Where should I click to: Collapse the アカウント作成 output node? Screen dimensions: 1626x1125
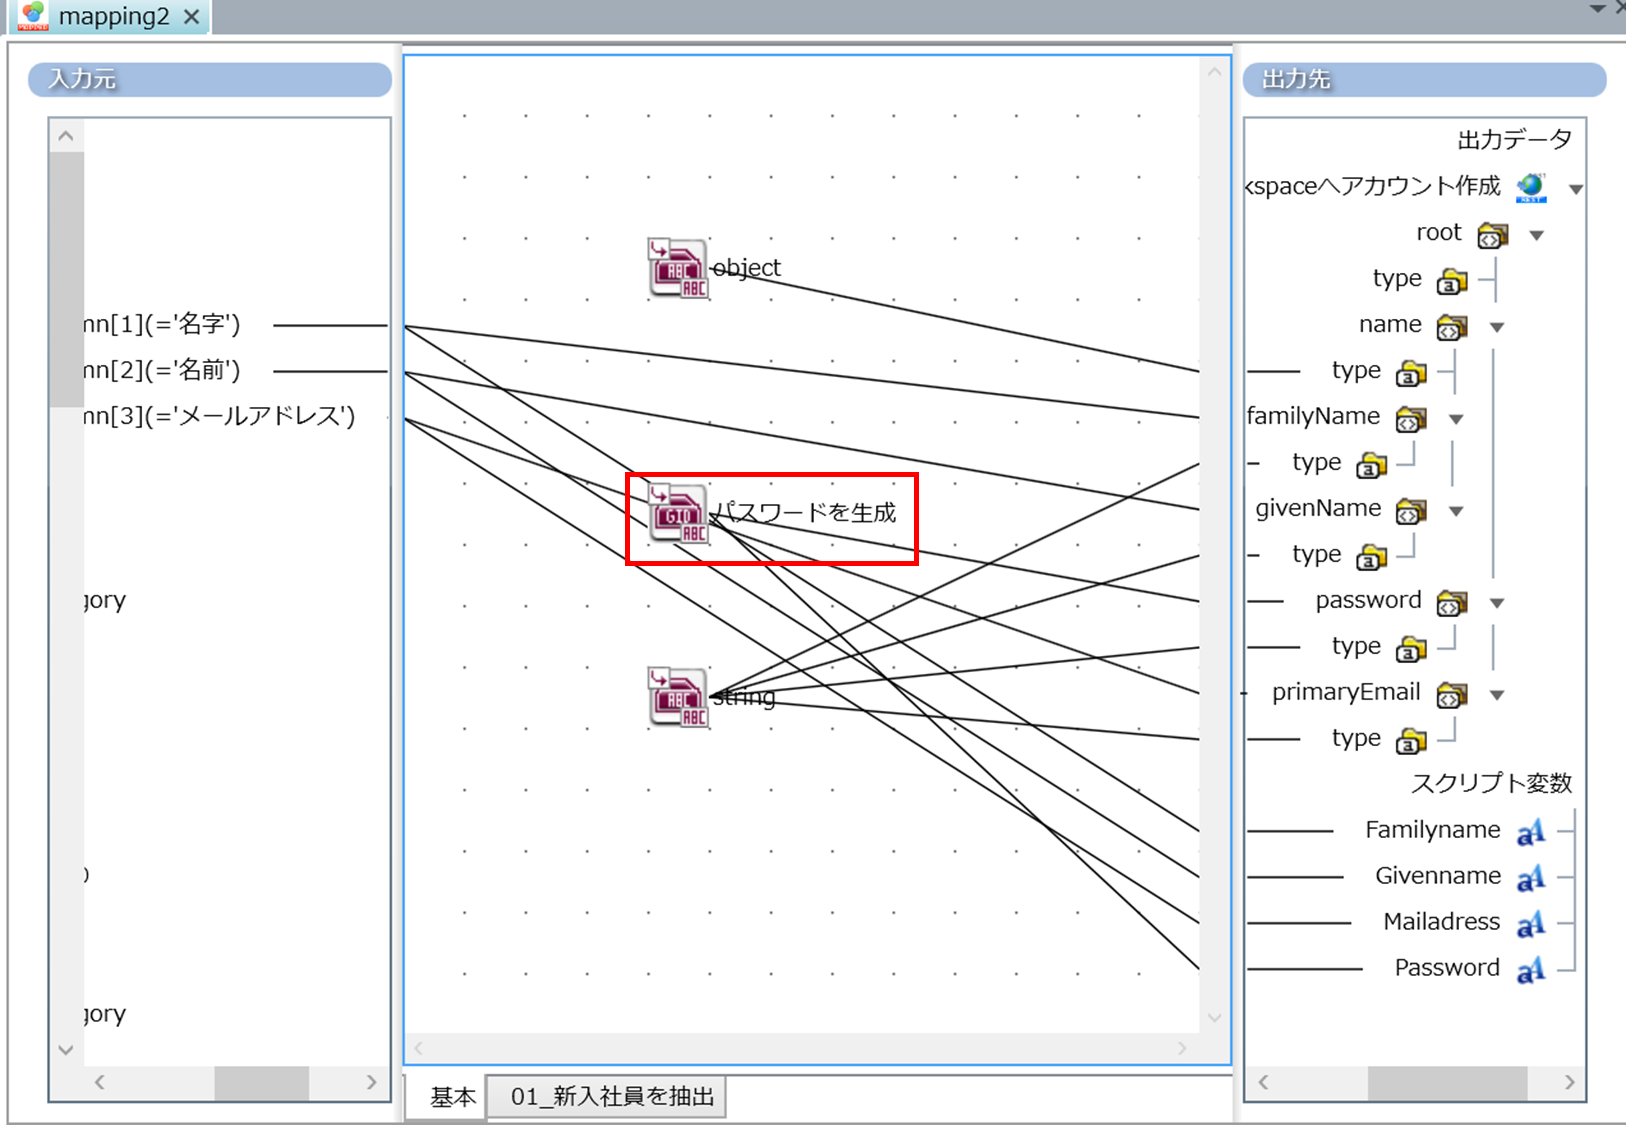[1576, 189]
